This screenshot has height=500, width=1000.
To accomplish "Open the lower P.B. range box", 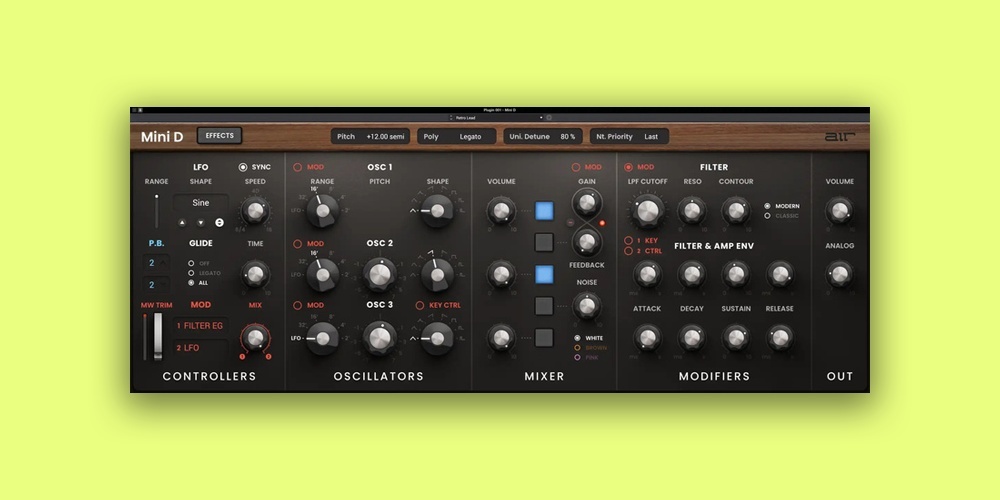I will click(x=156, y=285).
